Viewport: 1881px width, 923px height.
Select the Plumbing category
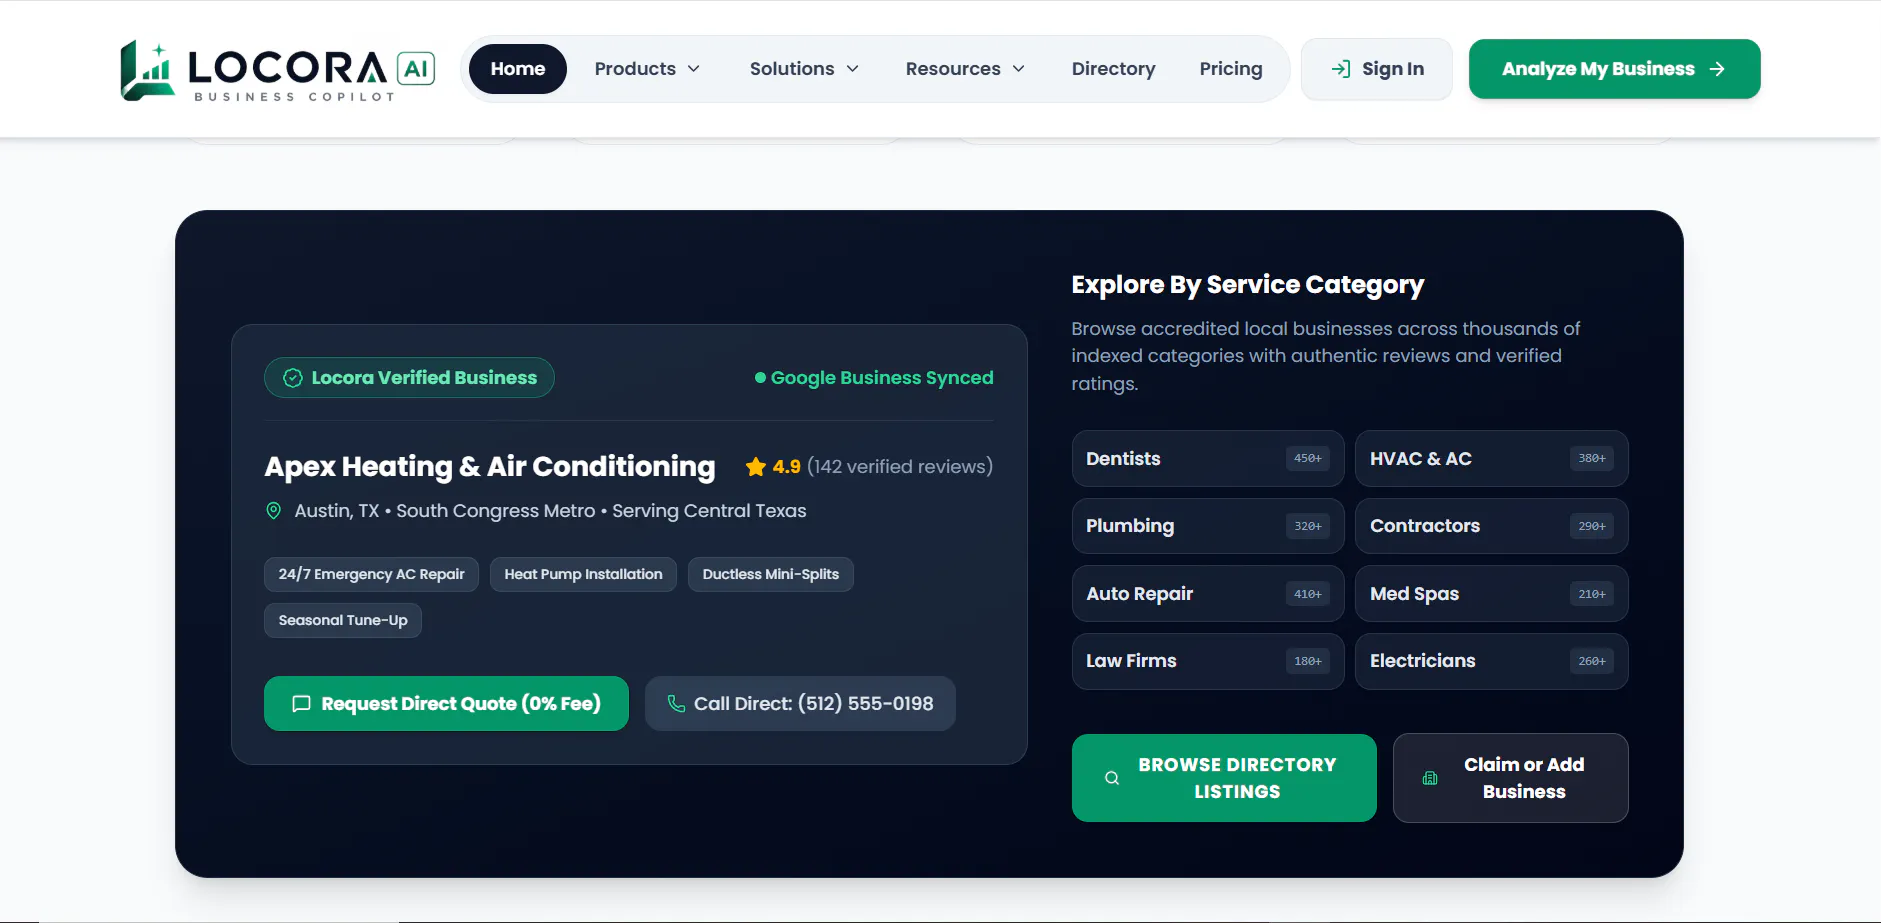point(1208,526)
